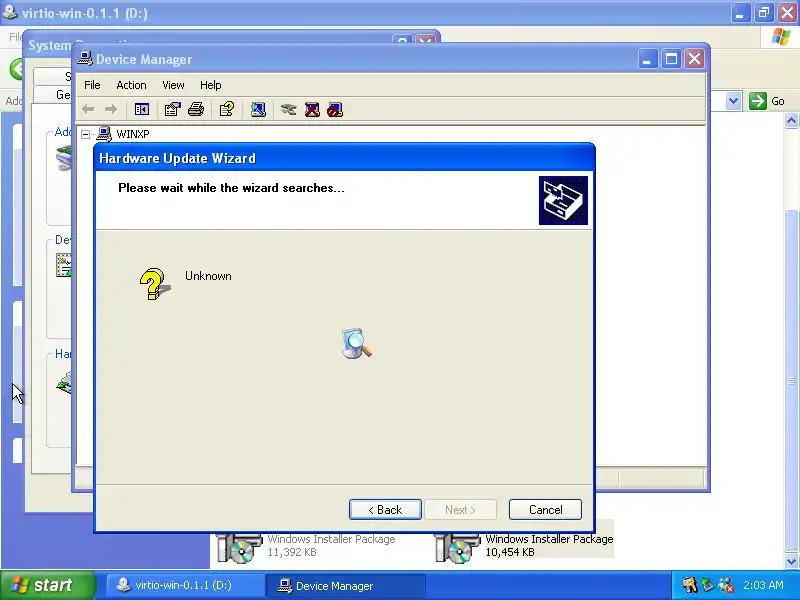Click the Scan for hardware changes icon

(x=258, y=109)
